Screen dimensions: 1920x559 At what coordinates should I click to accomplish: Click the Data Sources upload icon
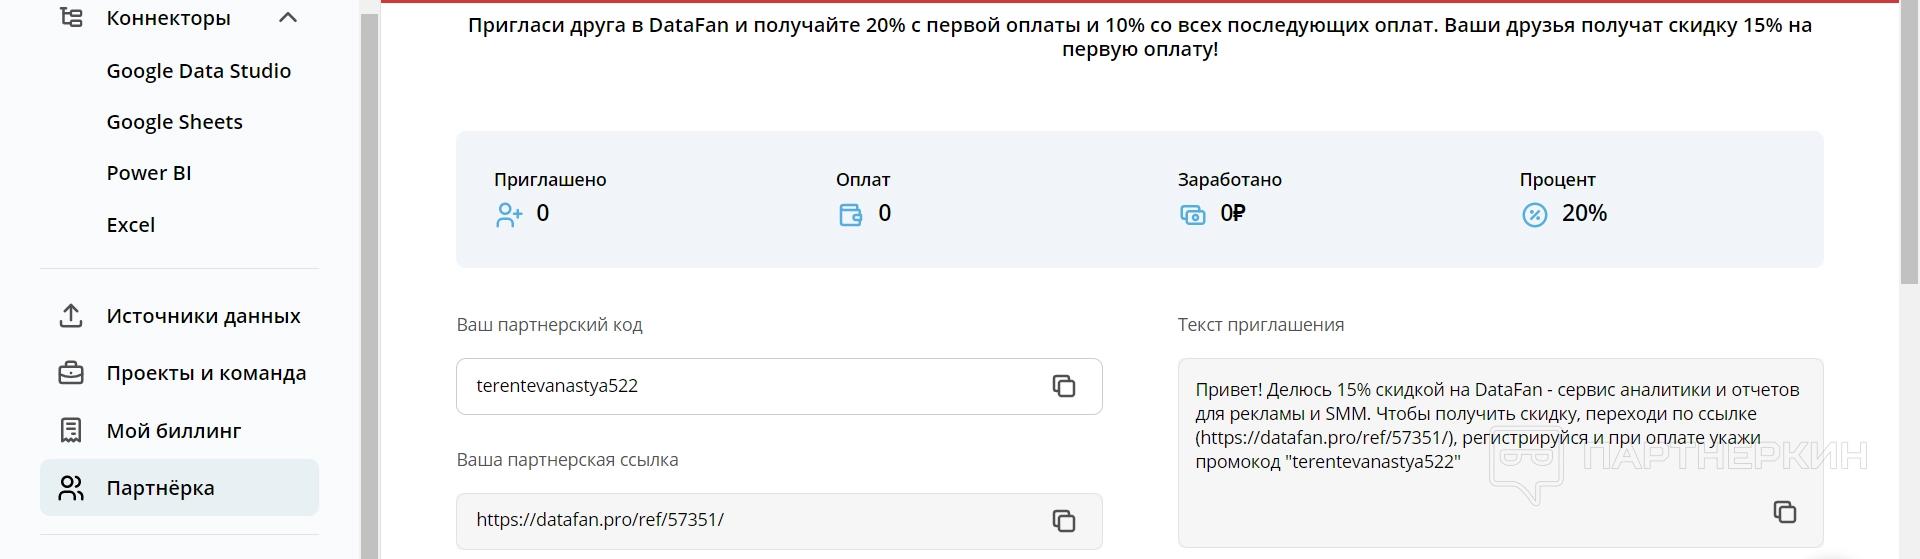71,316
